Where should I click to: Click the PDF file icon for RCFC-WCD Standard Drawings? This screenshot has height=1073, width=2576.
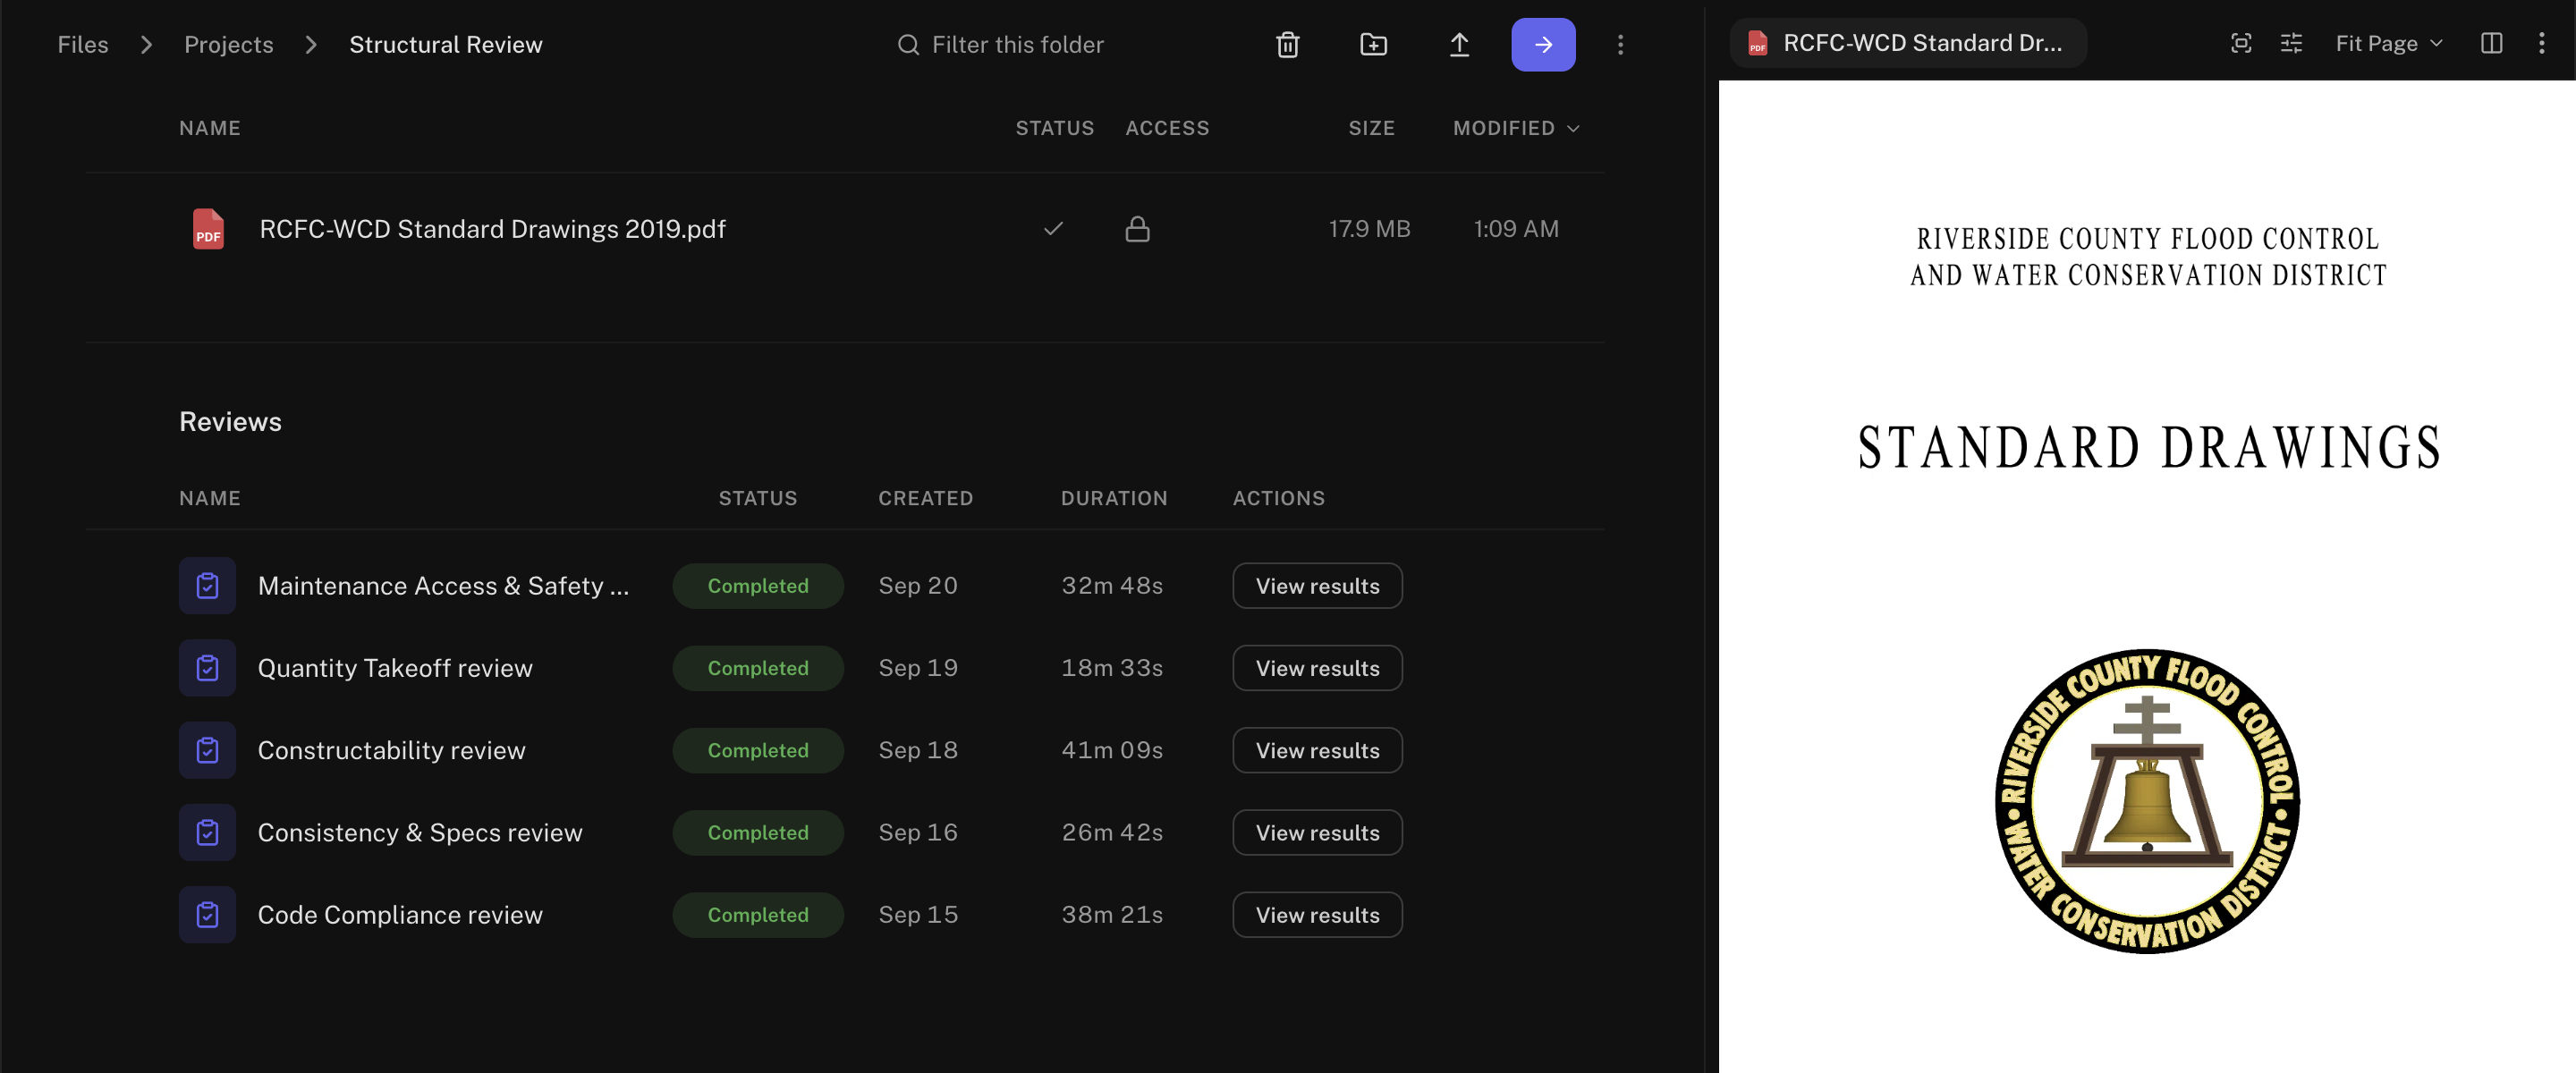208,229
